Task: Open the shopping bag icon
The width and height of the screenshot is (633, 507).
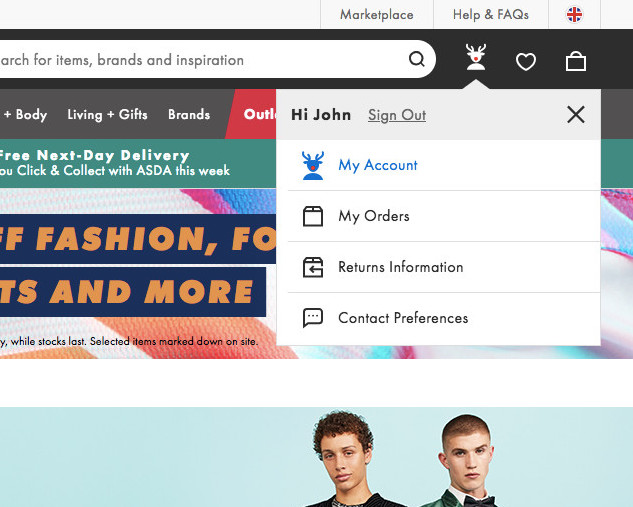Action: pyautogui.click(x=576, y=61)
